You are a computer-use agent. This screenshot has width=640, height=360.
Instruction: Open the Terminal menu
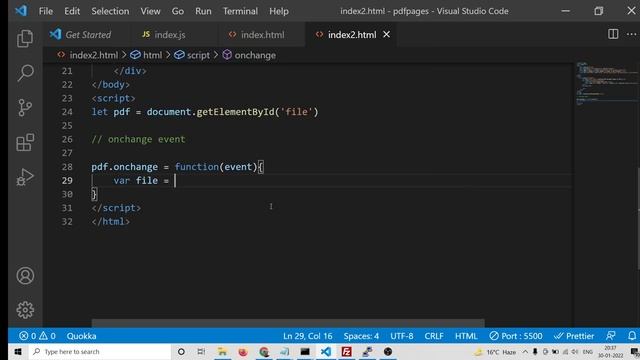(240, 11)
